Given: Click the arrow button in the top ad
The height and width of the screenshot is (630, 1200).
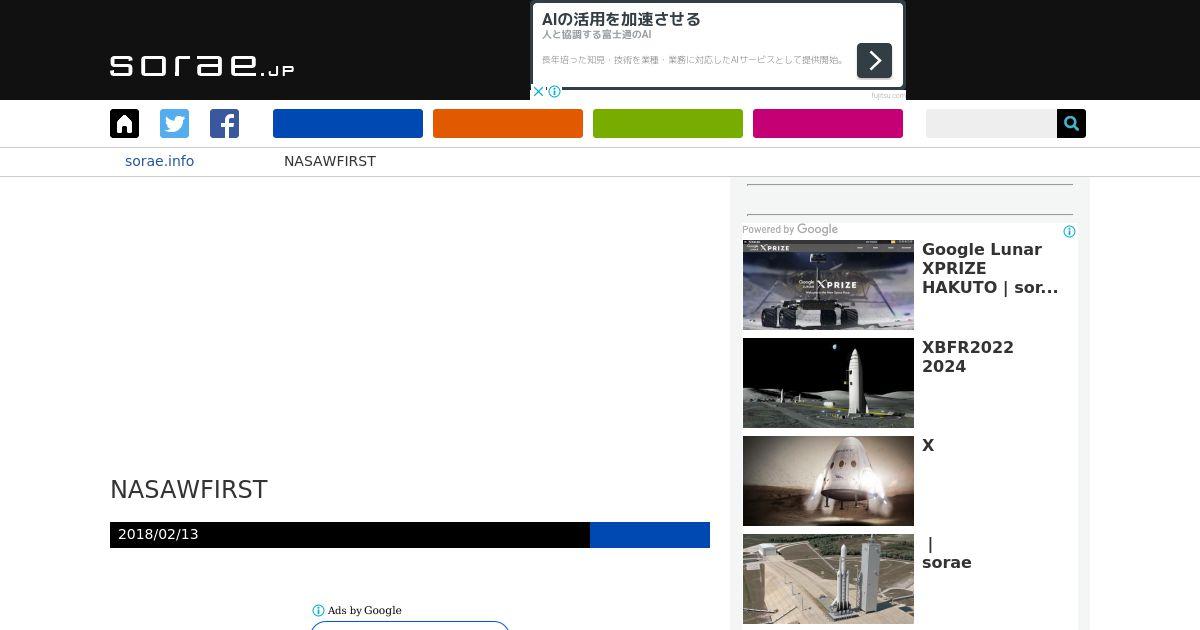Looking at the screenshot, I should coord(874,61).
